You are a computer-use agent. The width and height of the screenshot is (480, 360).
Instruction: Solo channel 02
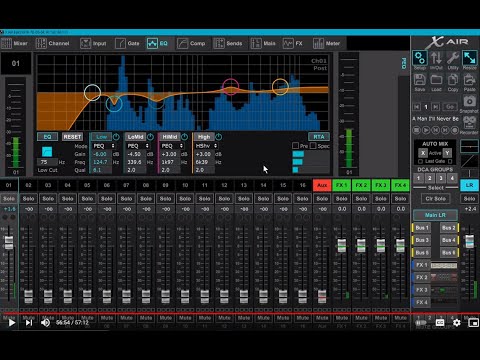tap(28, 199)
